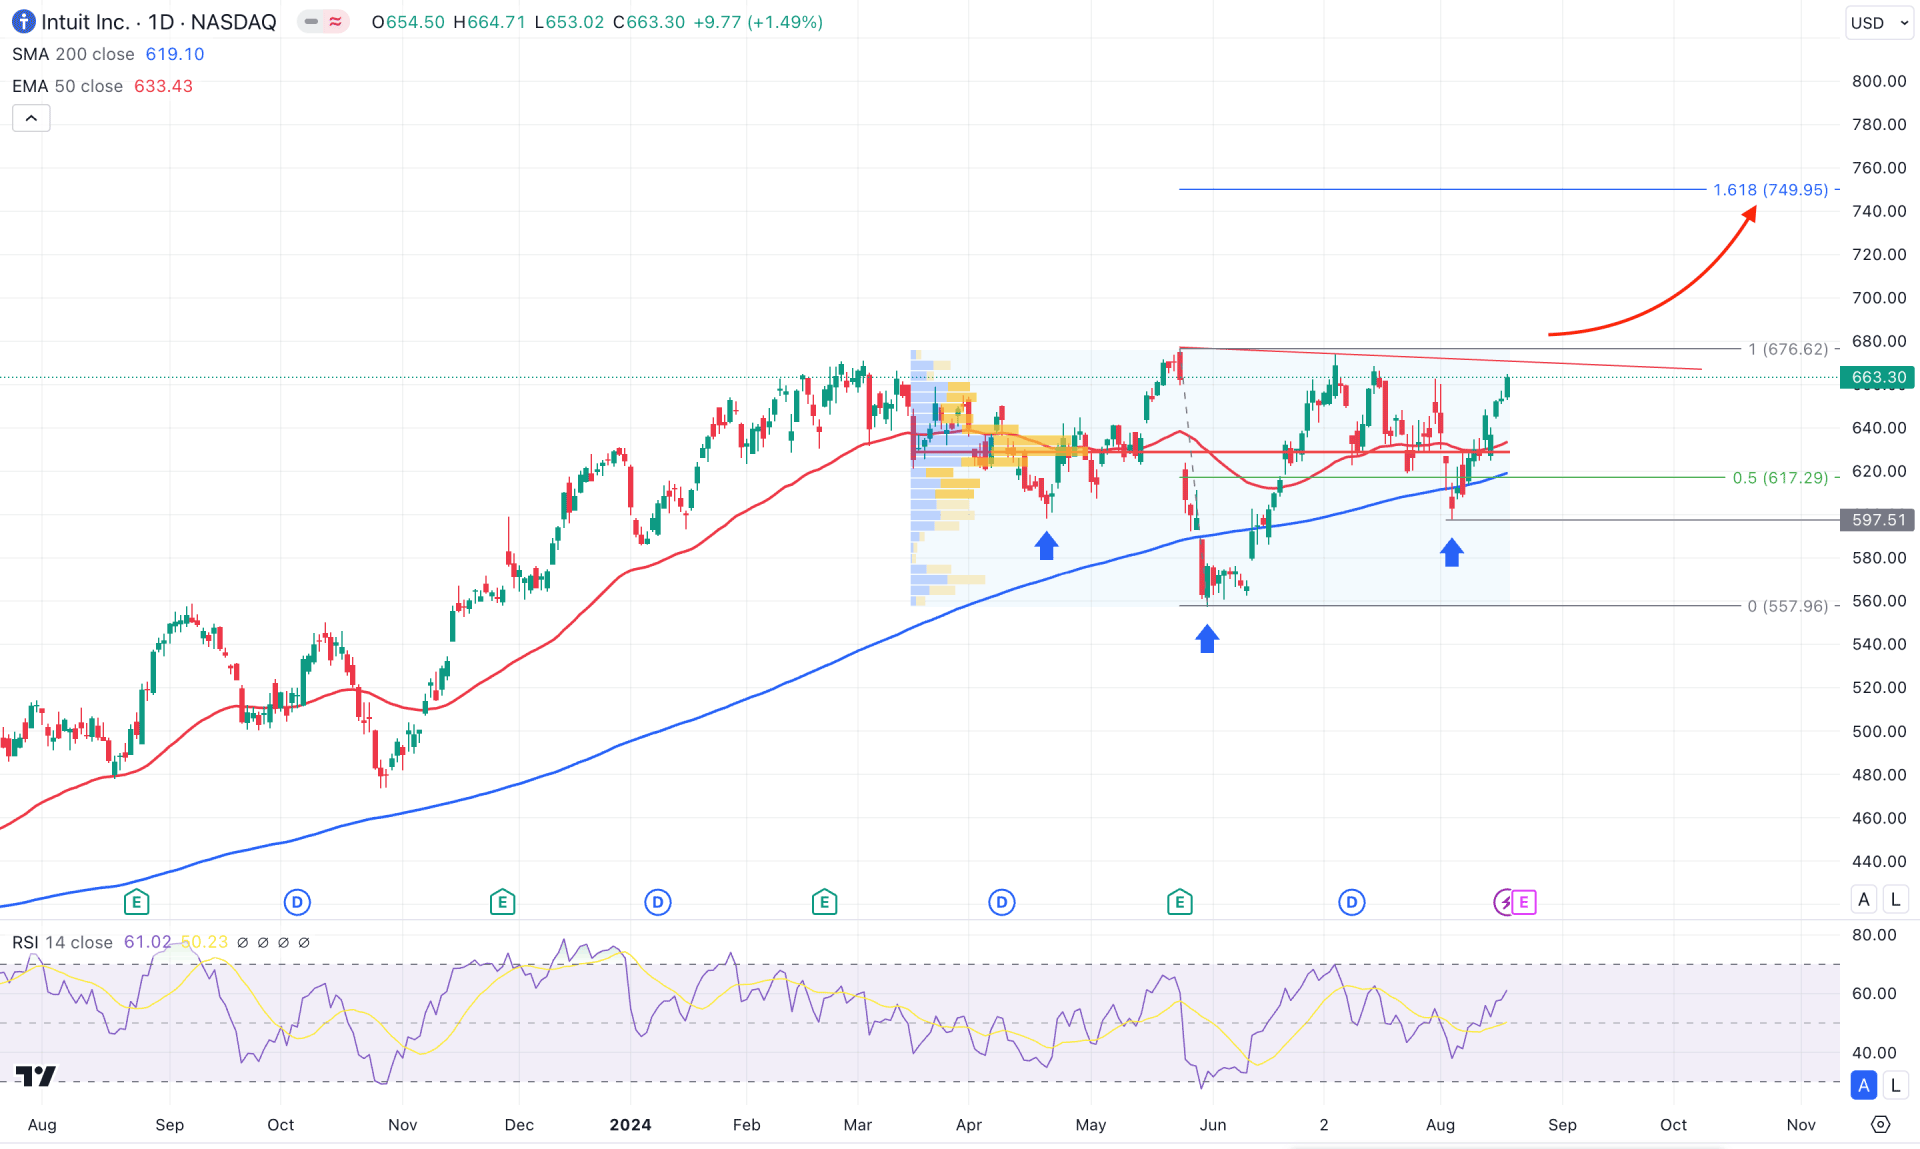Click the Apr label on the time axis
The height and width of the screenshot is (1149, 1920).
tap(968, 1125)
